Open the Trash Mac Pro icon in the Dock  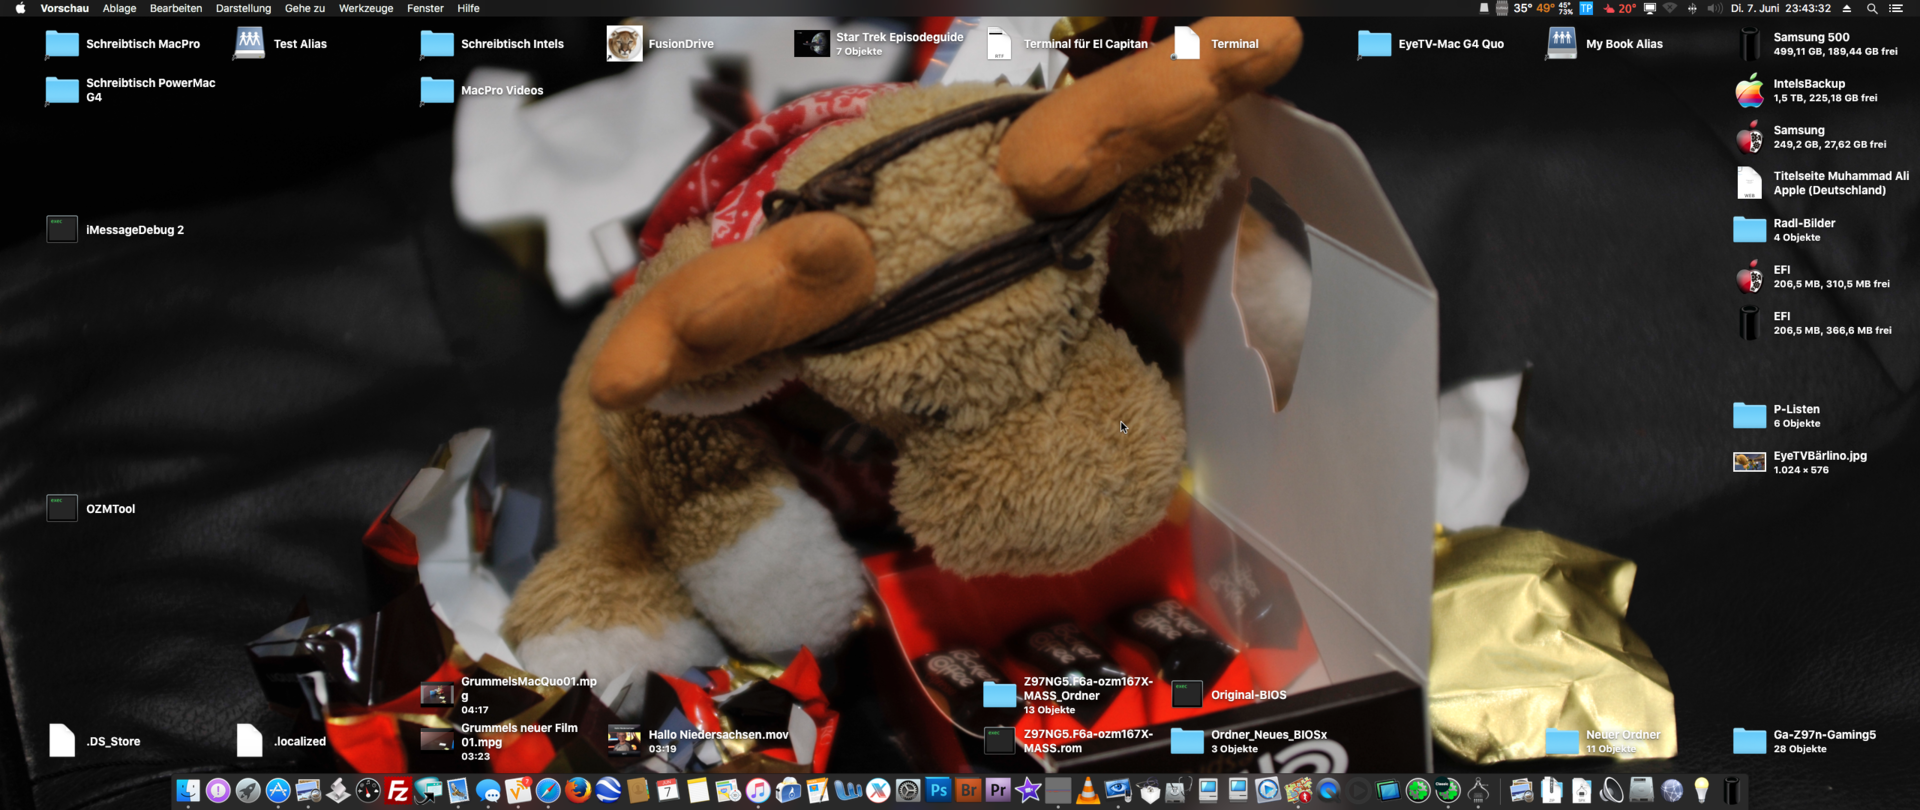coord(1732,791)
